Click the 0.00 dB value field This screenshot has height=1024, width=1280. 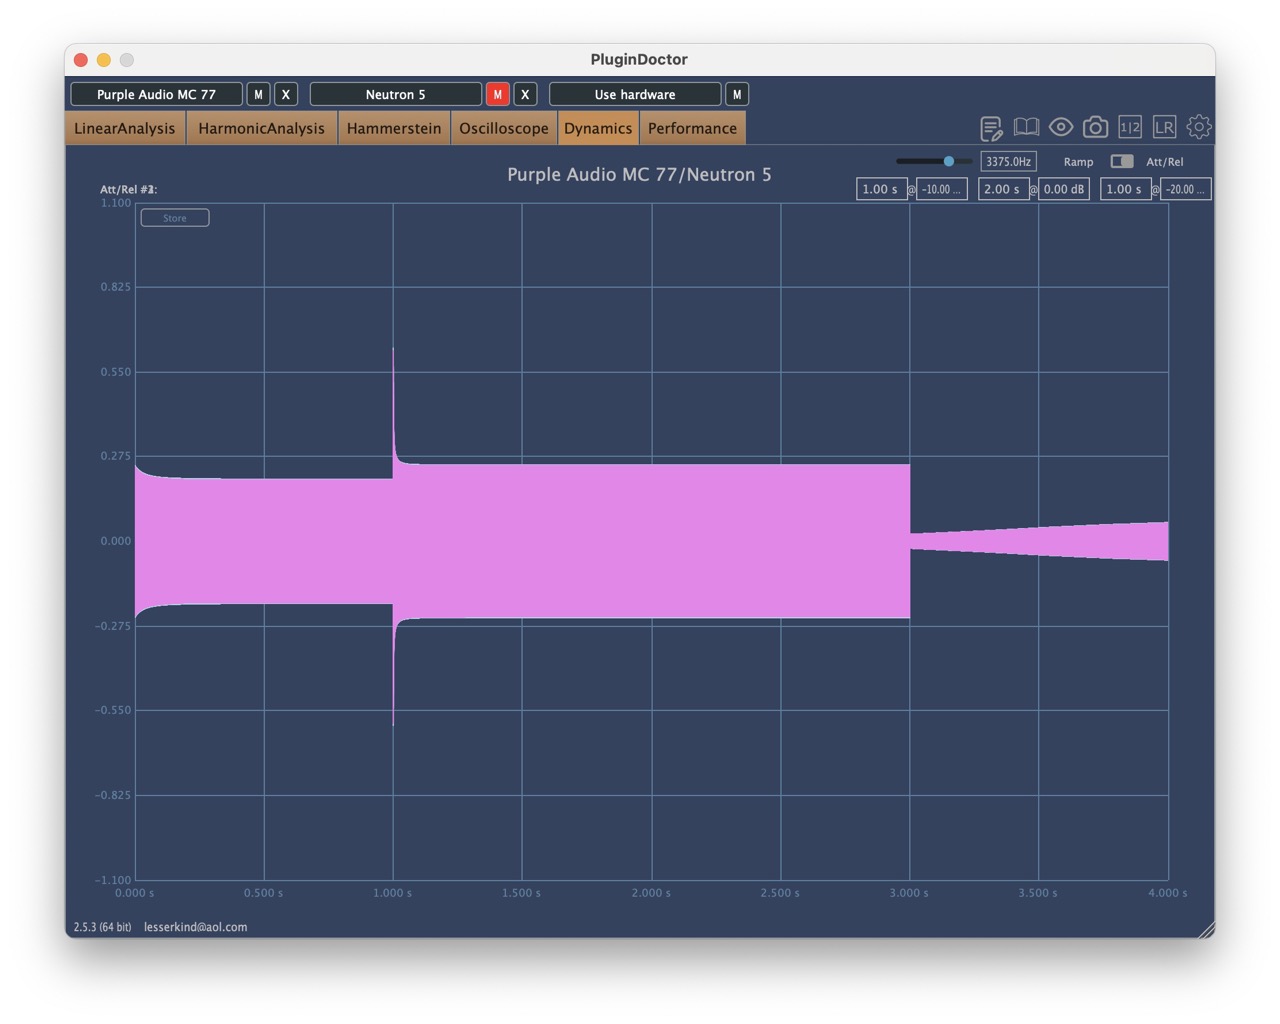pyautogui.click(x=1063, y=188)
